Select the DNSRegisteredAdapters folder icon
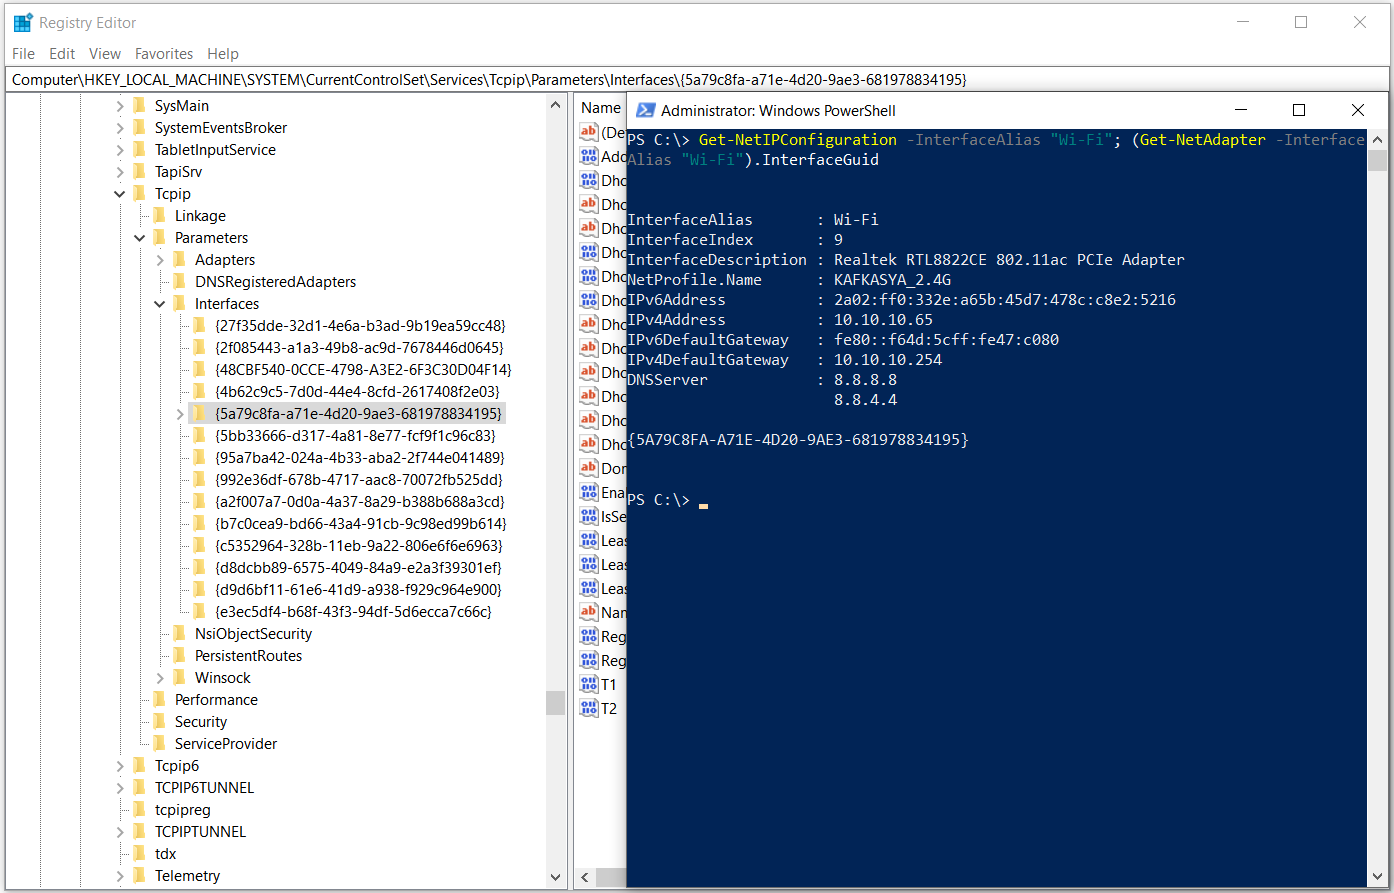This screenshot has width=1394, height=893. pyautogui.click(x=179, y=282)
